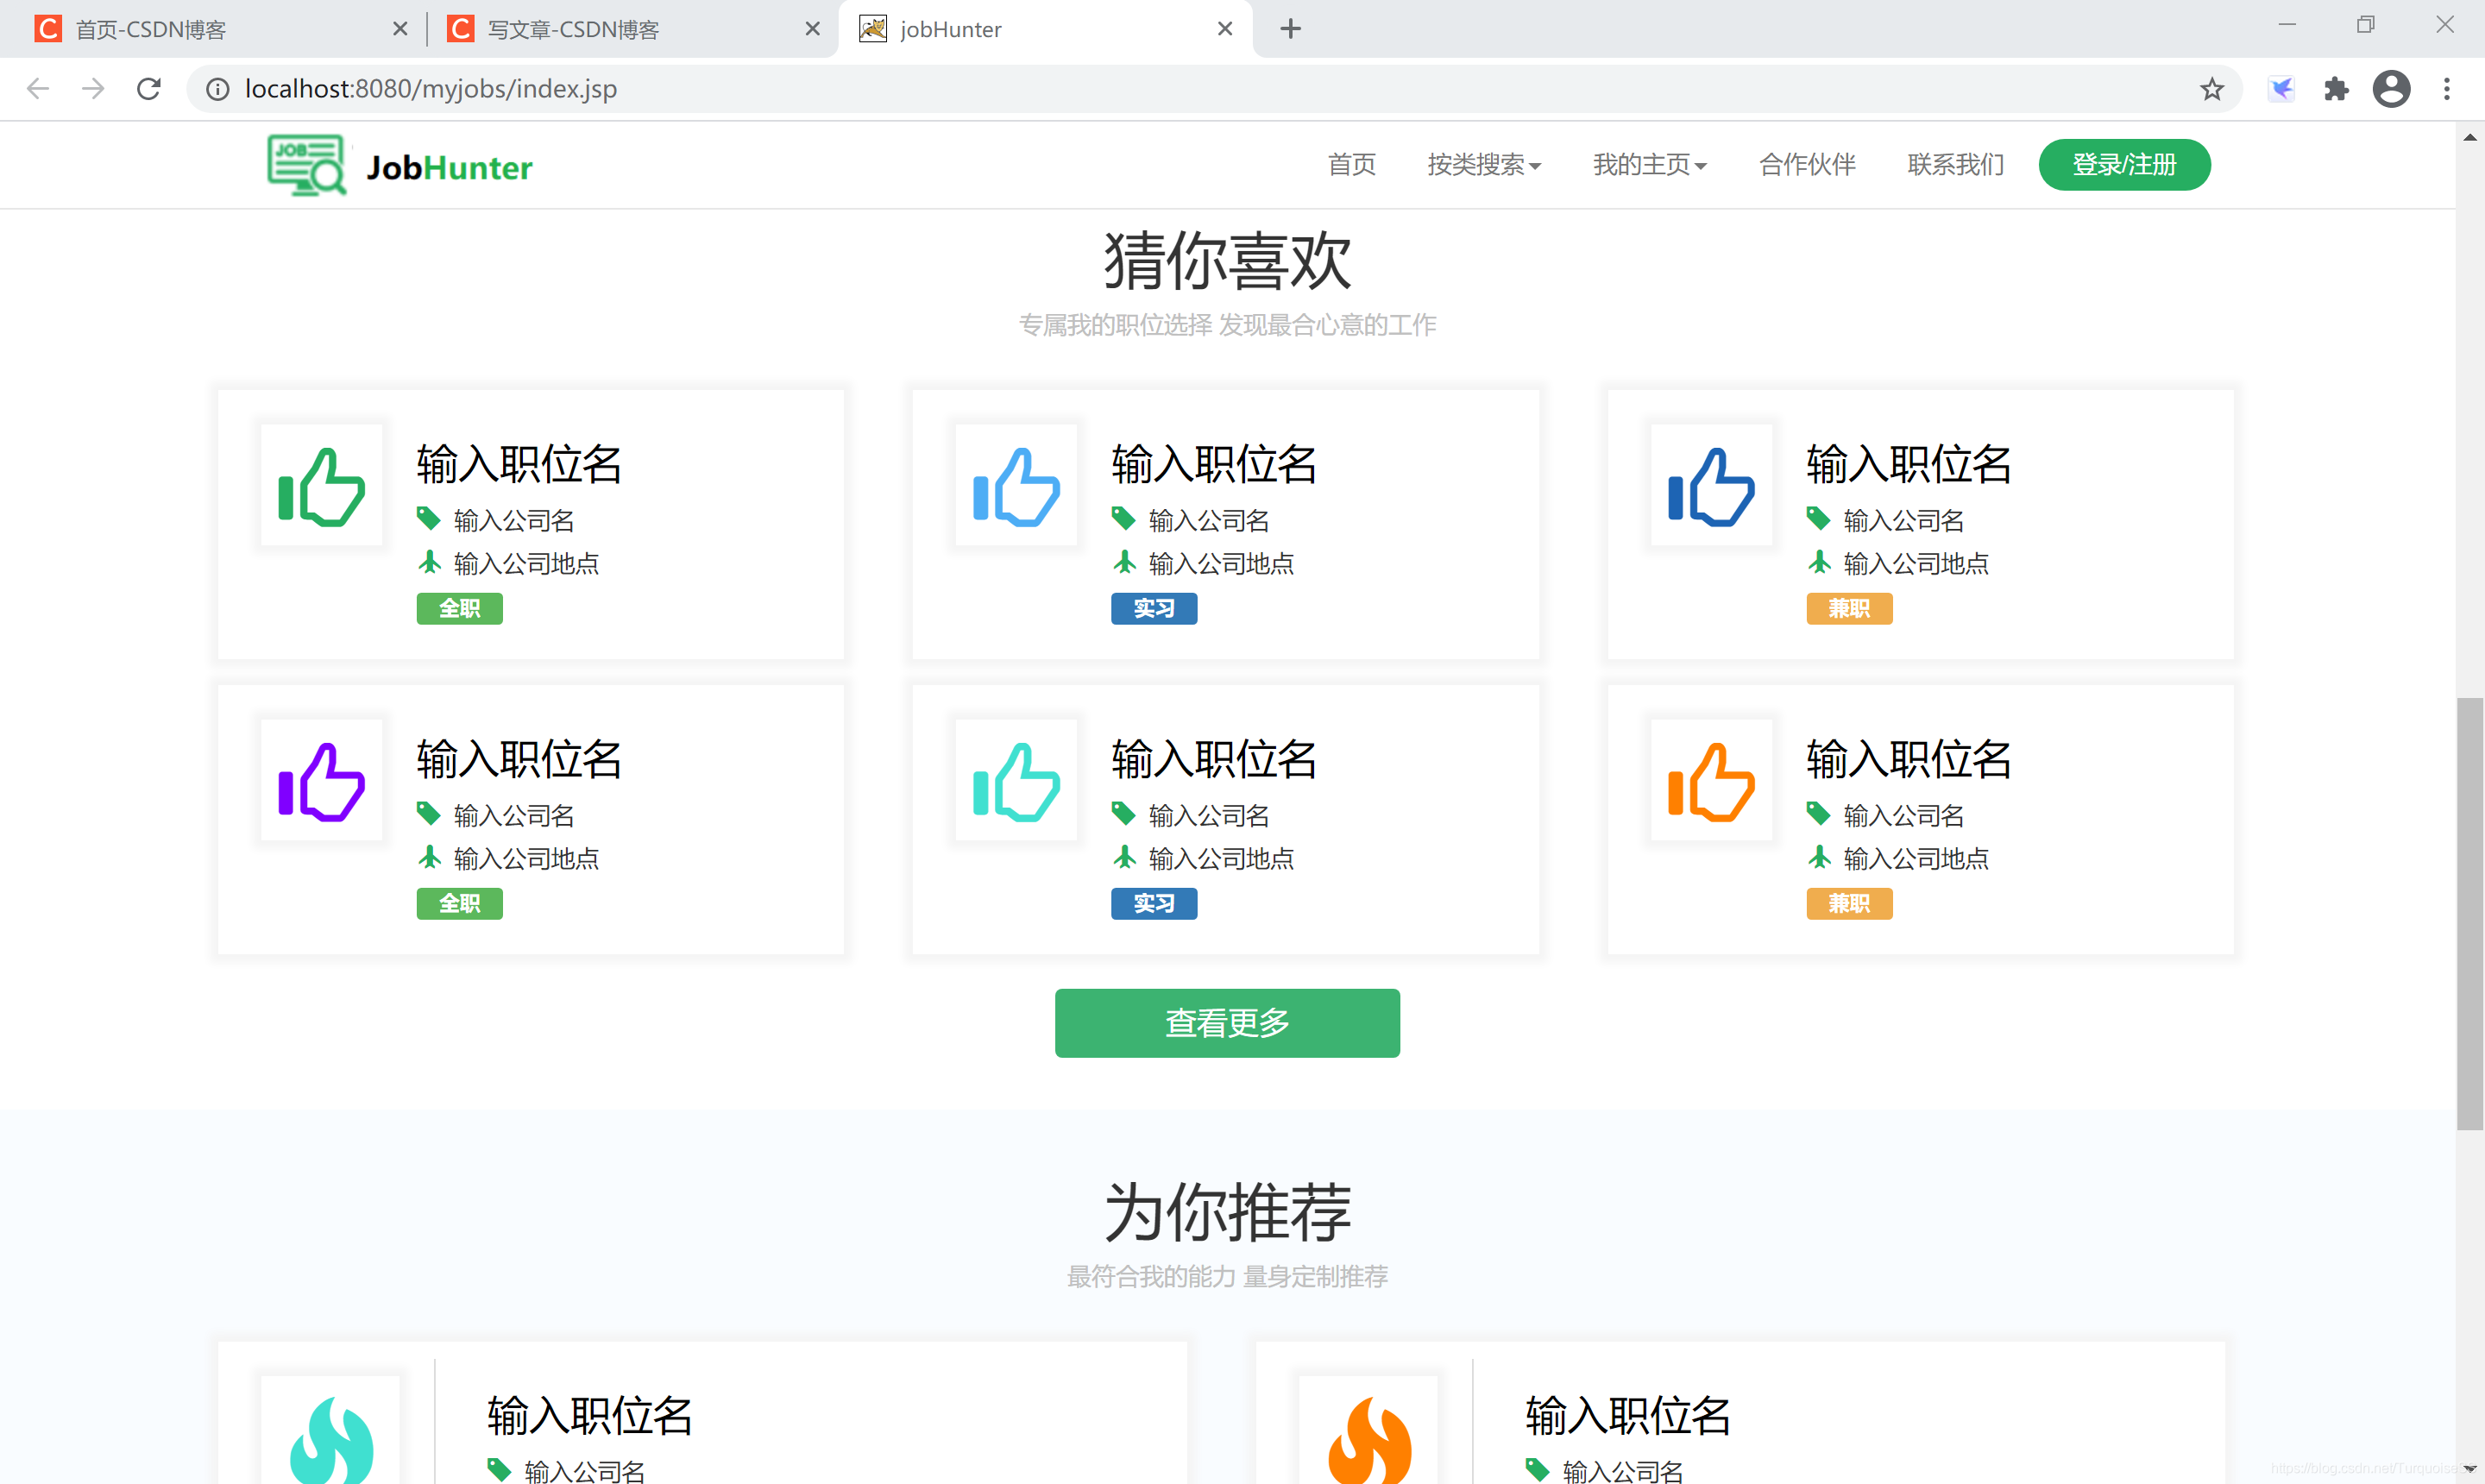The width and height of the screenshot is (2485, 1484).
Task: Open the Chrome profile avatar
Action: pos(2391,89)
